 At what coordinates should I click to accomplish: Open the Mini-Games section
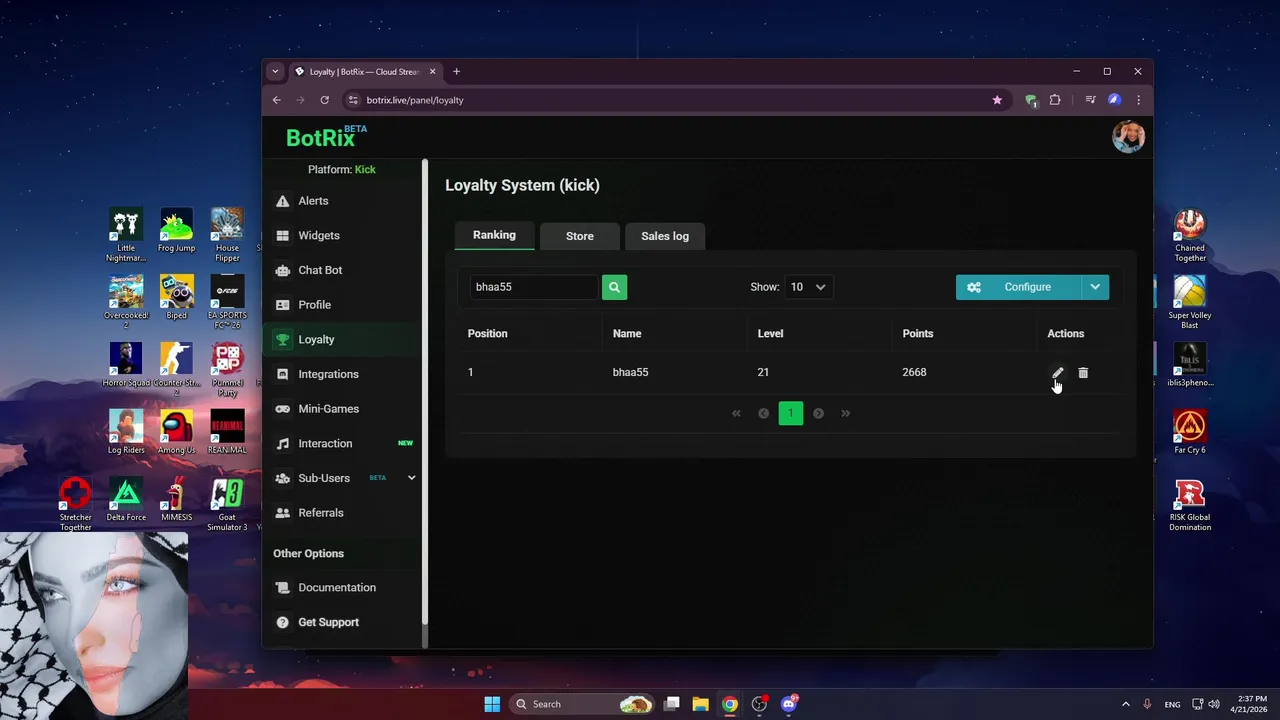(343, 409)
